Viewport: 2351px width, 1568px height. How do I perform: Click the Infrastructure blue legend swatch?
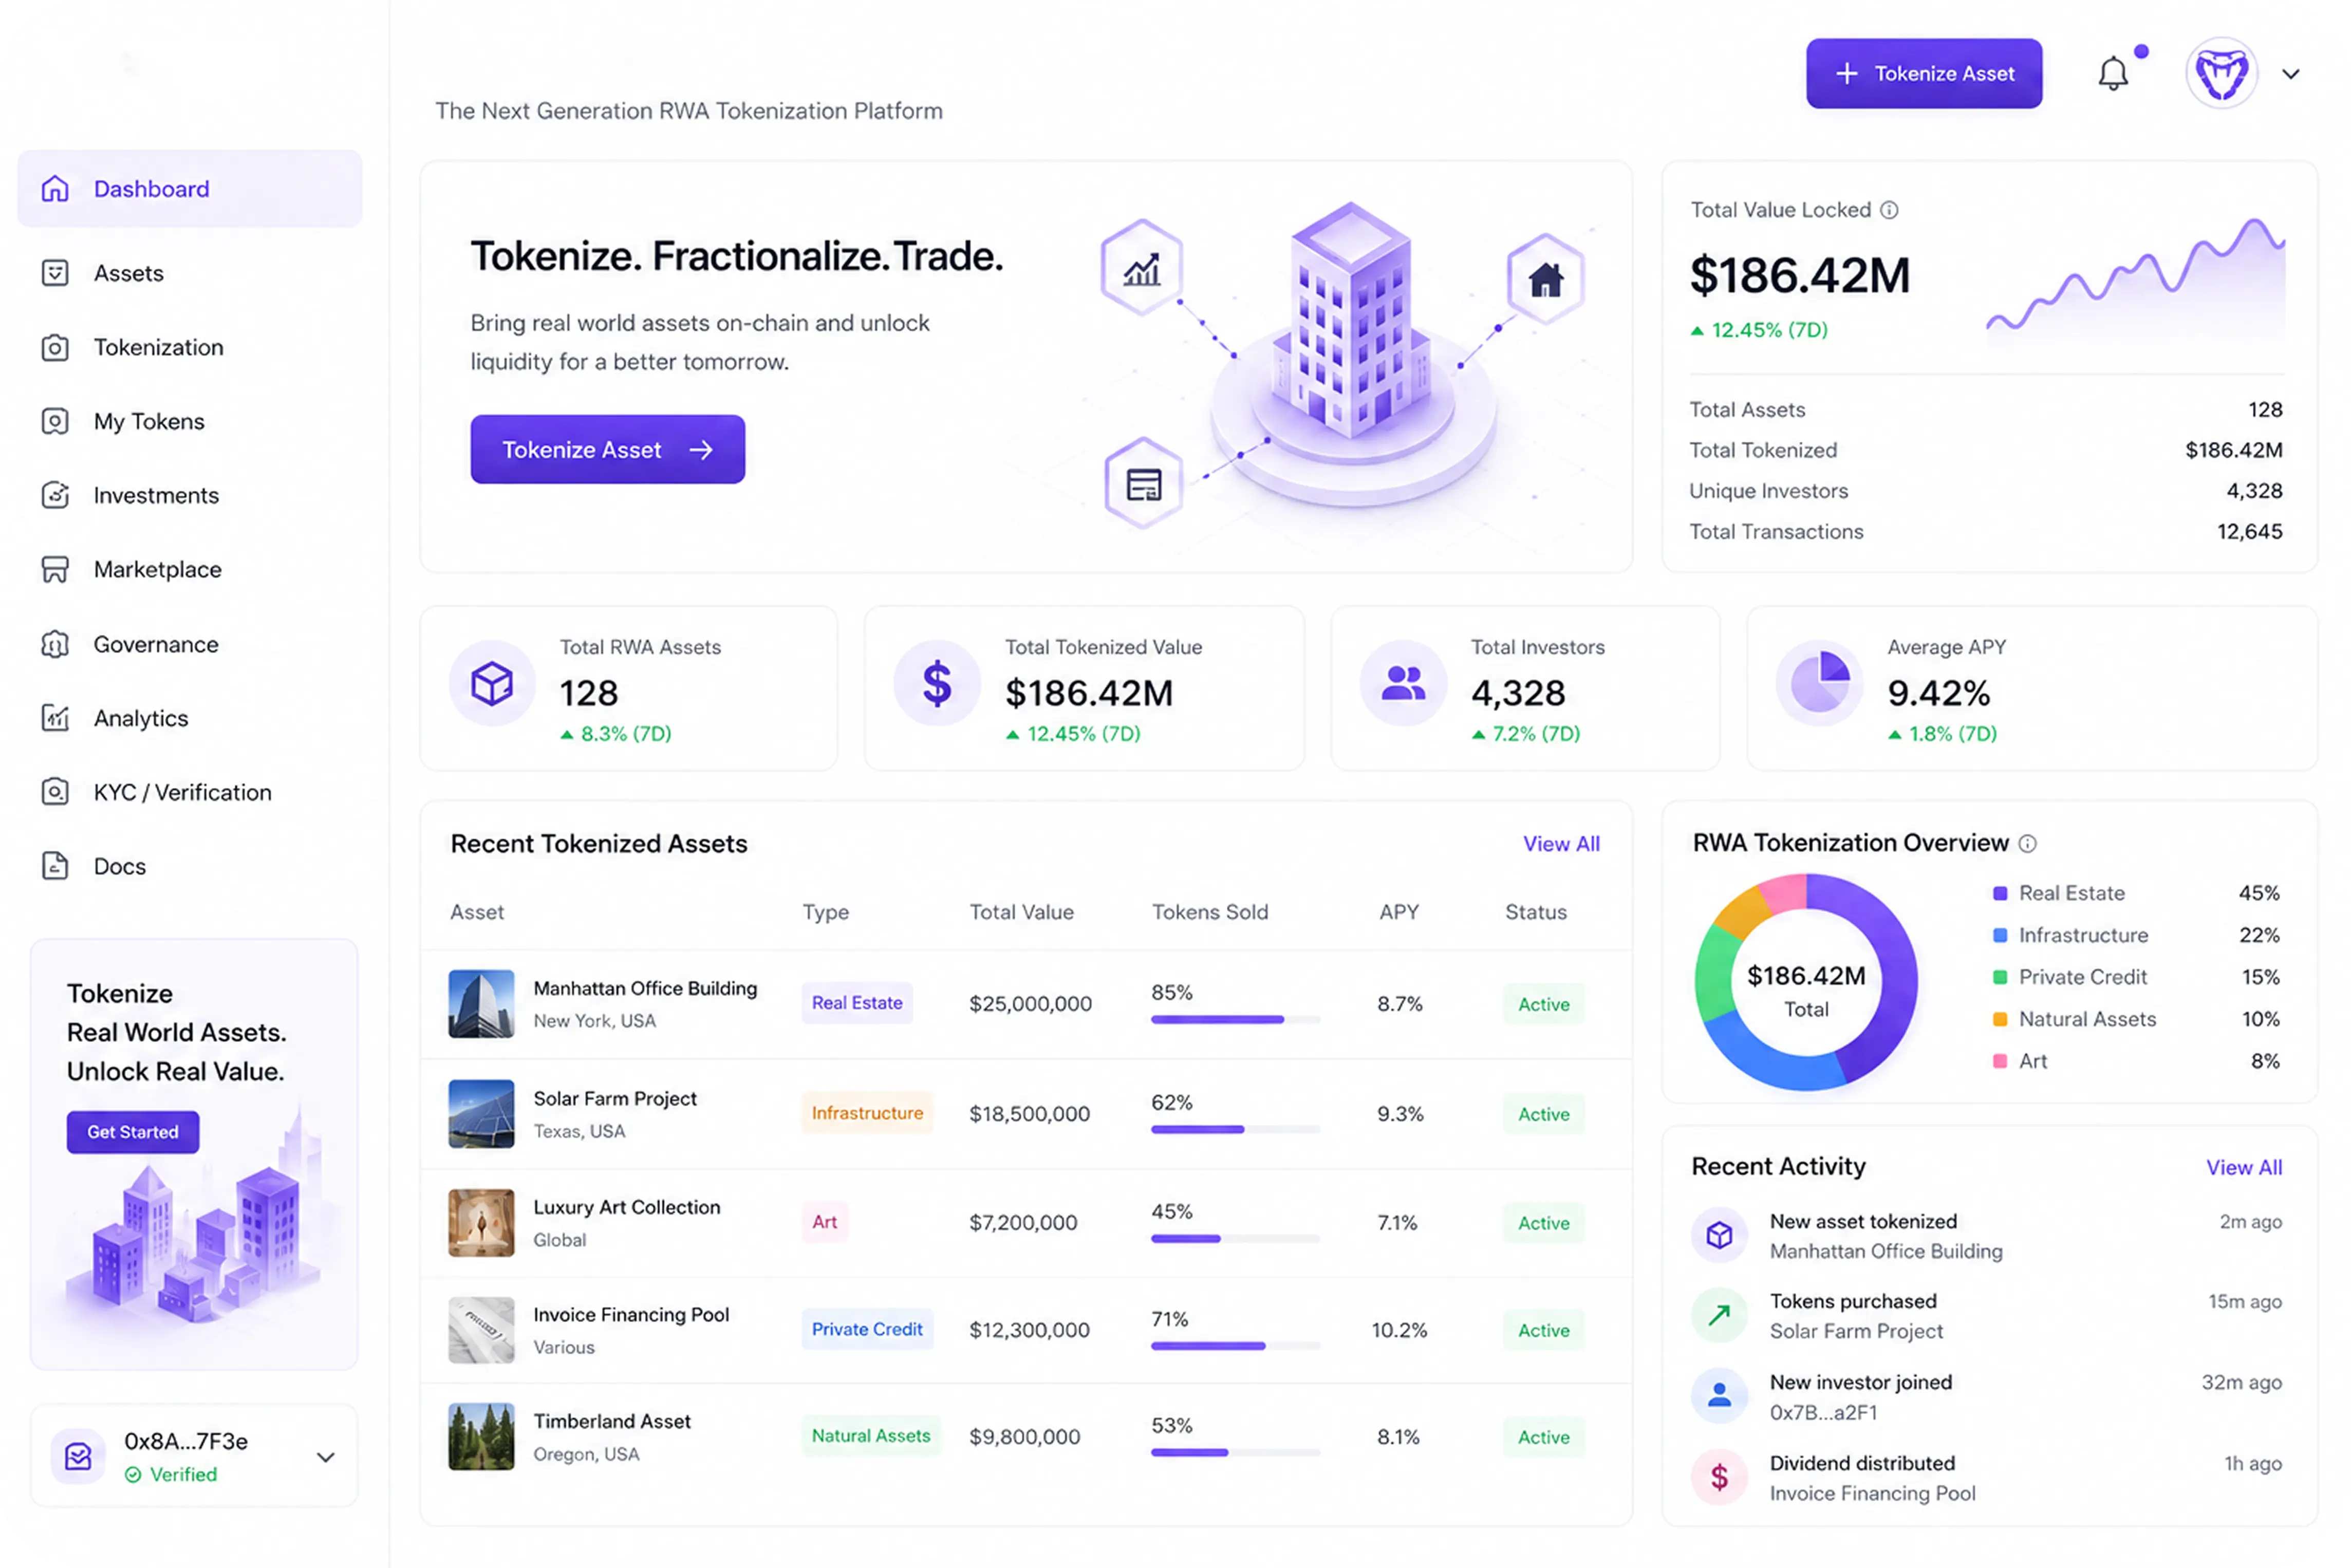(x=2000, y=935)
